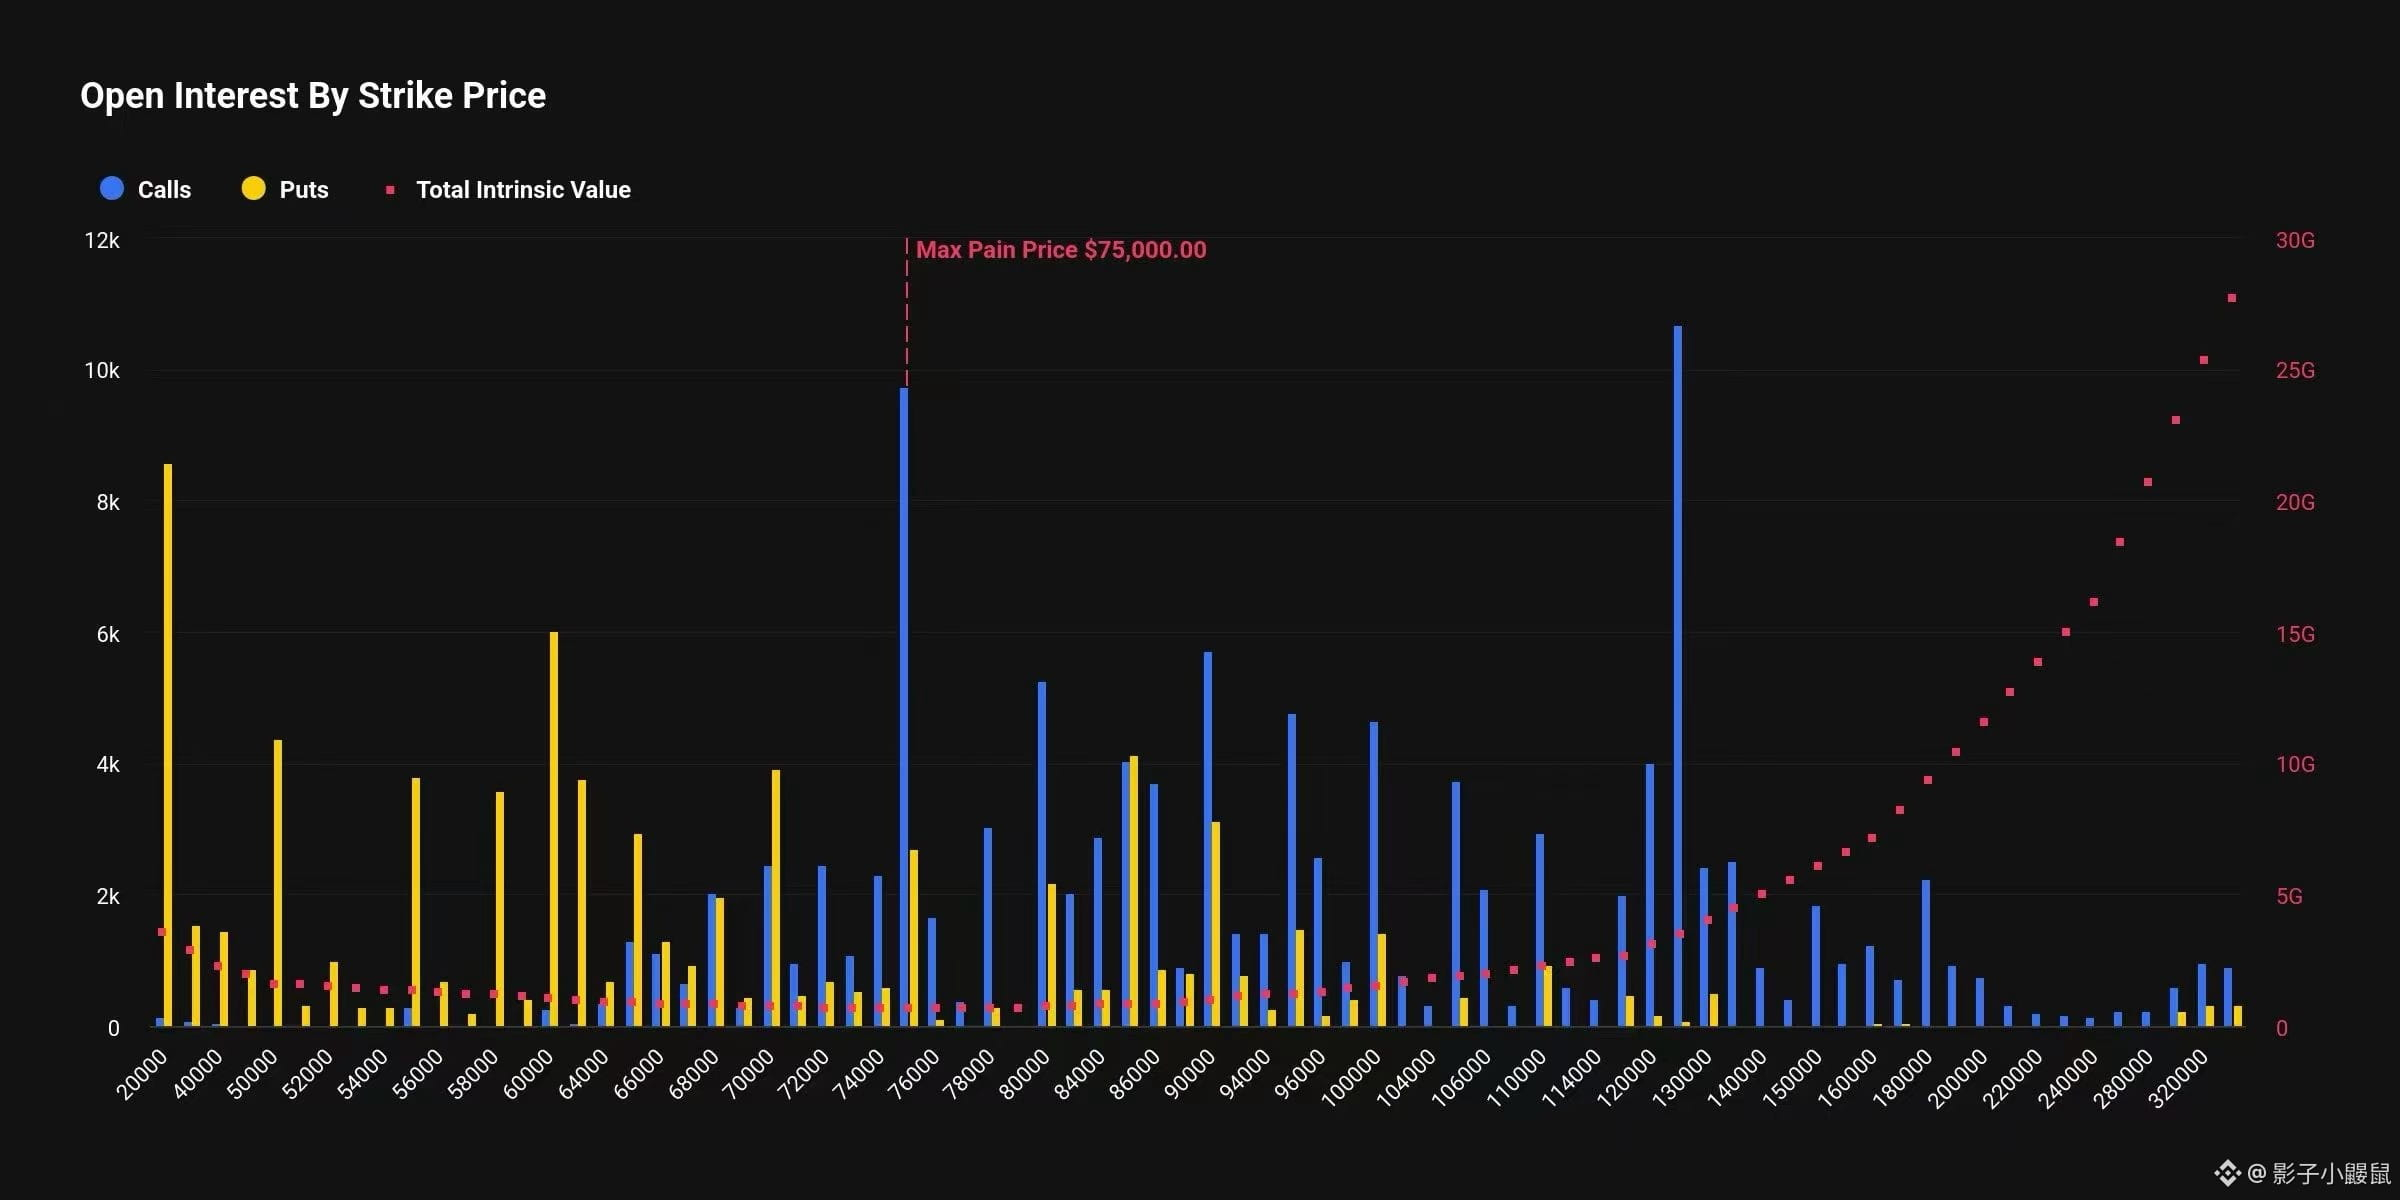Click the Puts legend text label

point(304,190)
